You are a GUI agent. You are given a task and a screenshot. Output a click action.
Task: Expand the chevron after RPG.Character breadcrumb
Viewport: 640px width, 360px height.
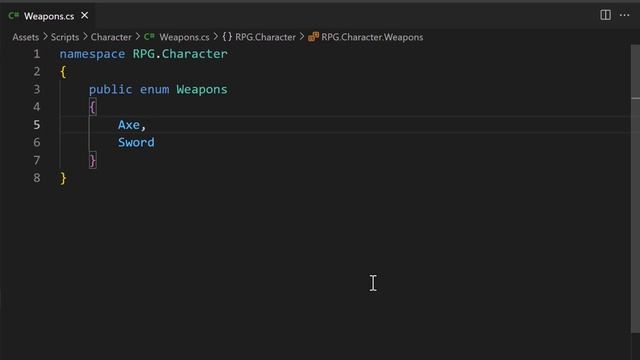coord(302,37)
